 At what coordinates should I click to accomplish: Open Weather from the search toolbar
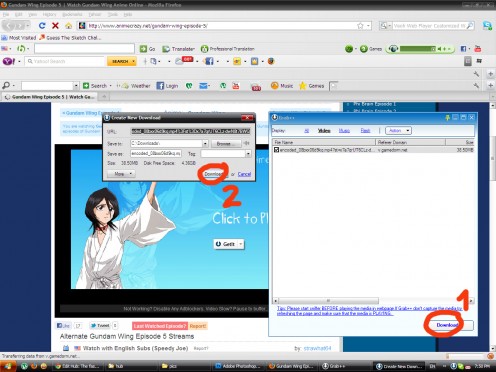point(136,86)
